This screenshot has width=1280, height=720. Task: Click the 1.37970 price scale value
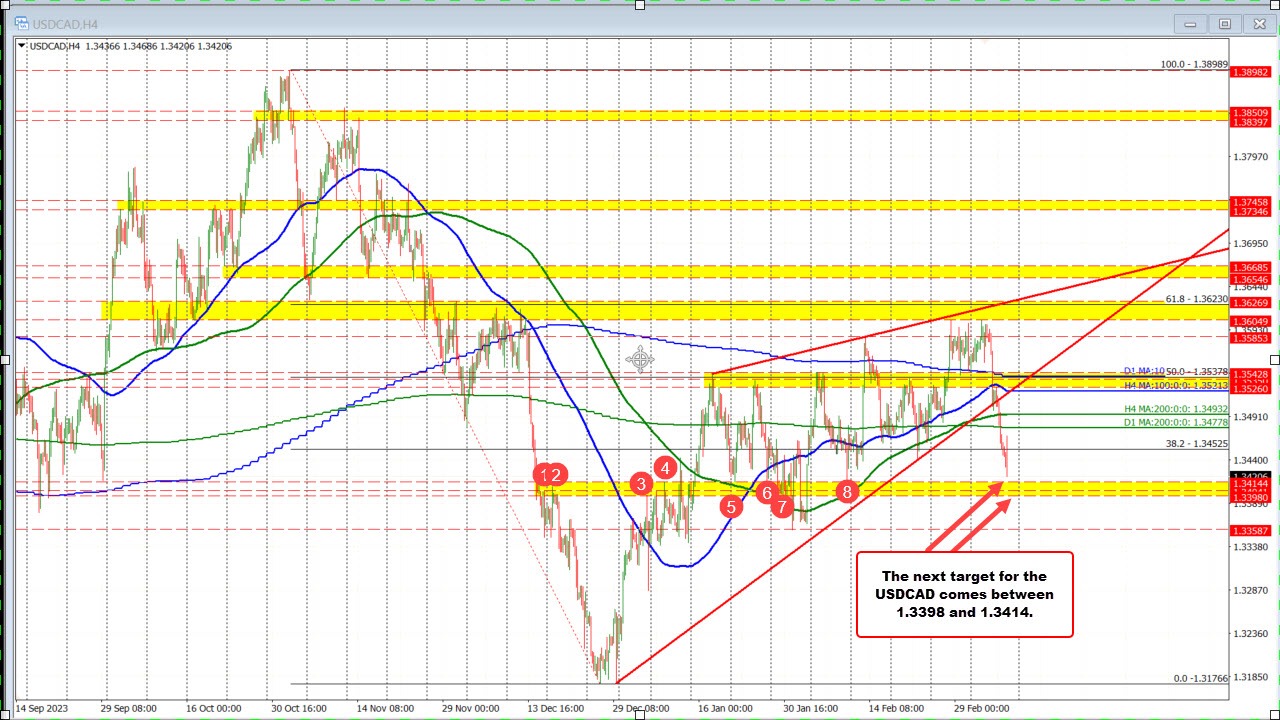tap(1251, 157)
